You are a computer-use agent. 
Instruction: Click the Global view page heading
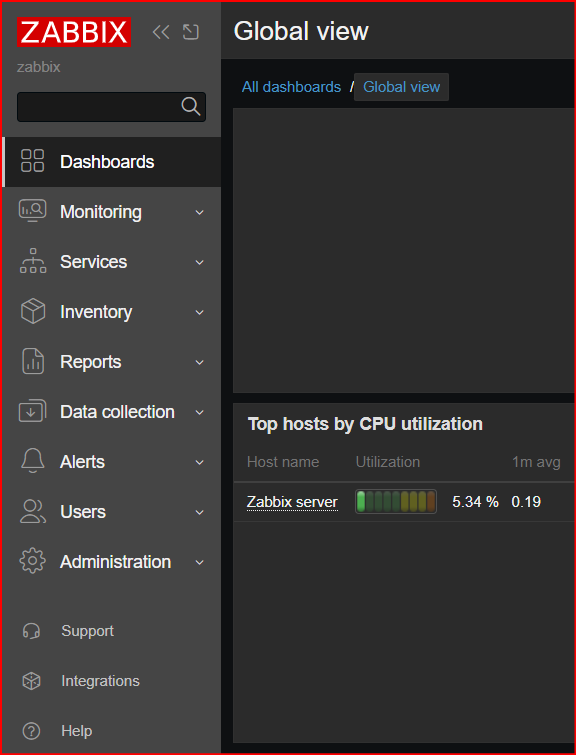301,31
